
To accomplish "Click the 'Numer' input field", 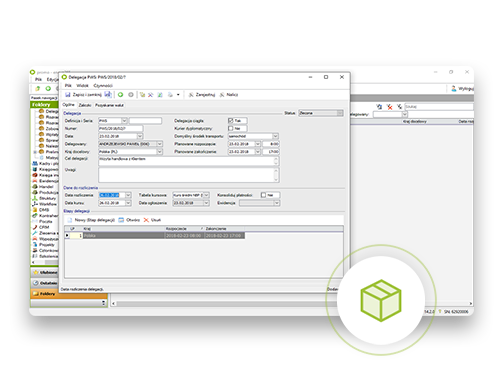I will [121, 128].
